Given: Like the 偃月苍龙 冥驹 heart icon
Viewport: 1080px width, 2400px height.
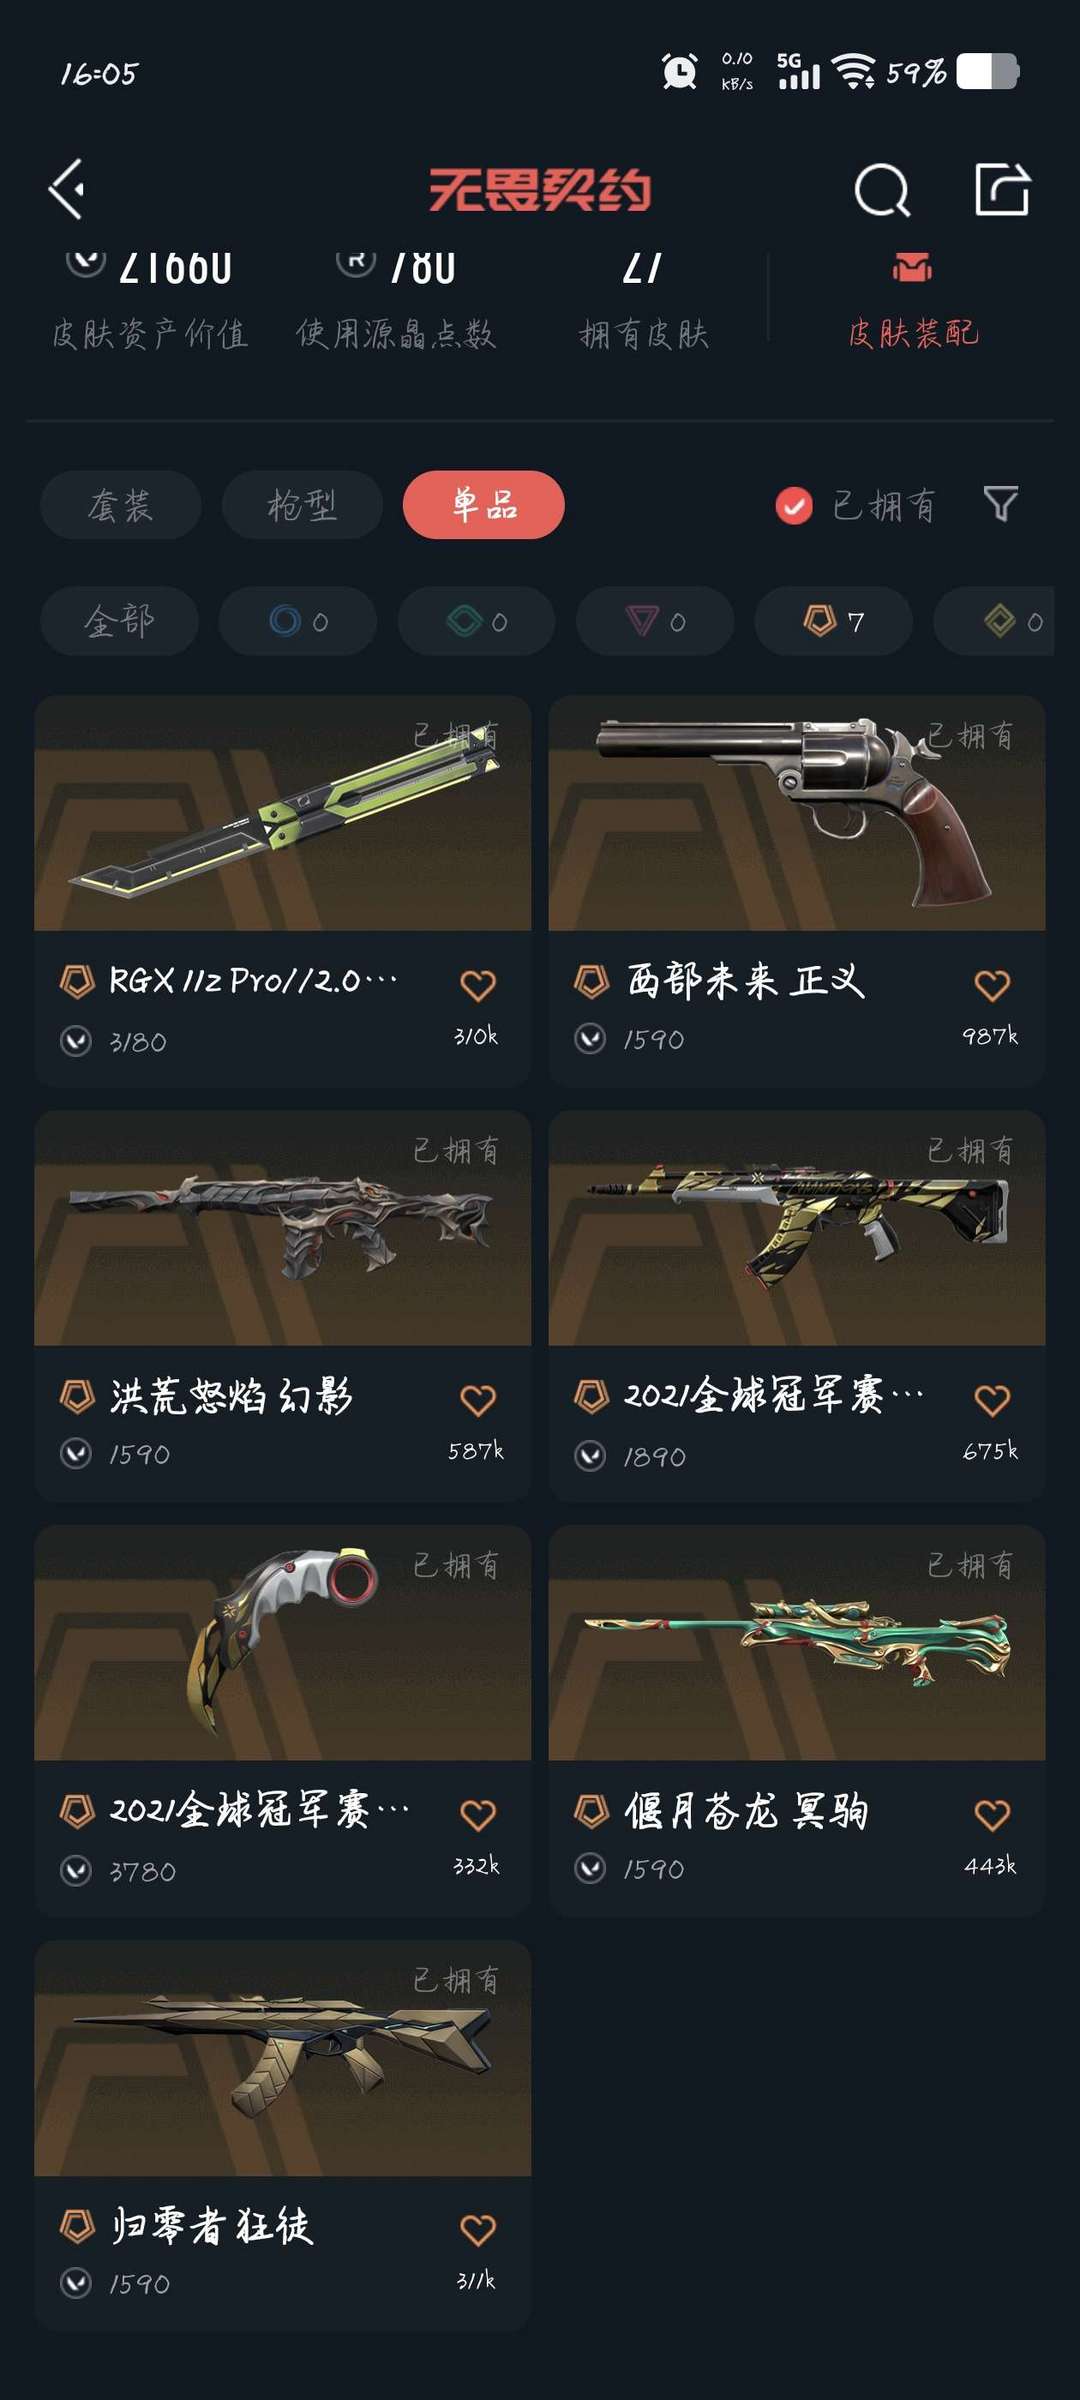Looking at the screenshot, I should point(992,1815).
